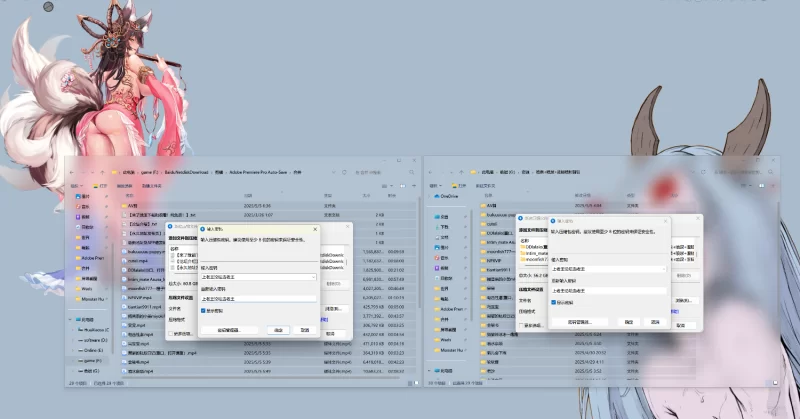Click 打开 in left Explorer toolbar
Image resolution: width=800 pixels, height=419 pixels.
pos(100,186)
